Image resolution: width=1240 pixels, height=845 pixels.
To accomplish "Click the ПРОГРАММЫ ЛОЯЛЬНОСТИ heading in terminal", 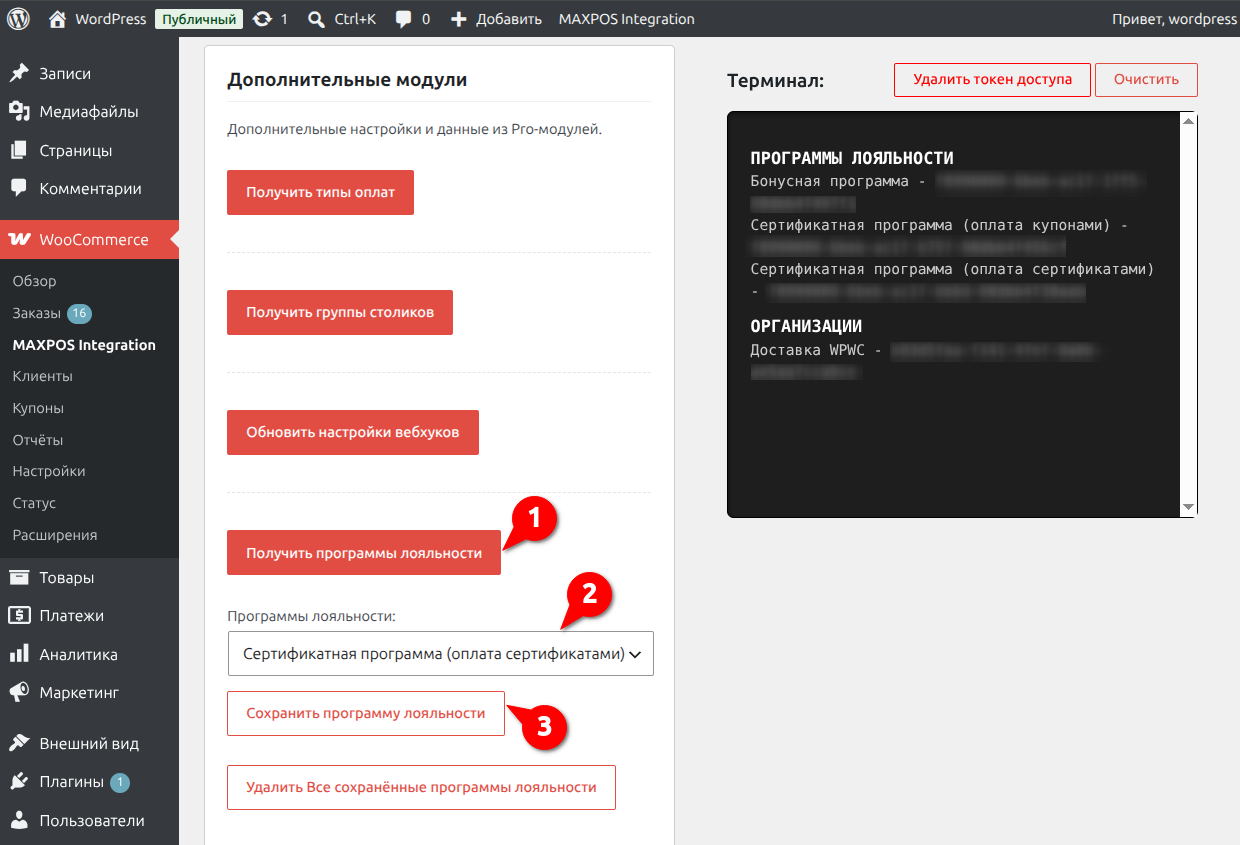I will click(x=852, y=158).
